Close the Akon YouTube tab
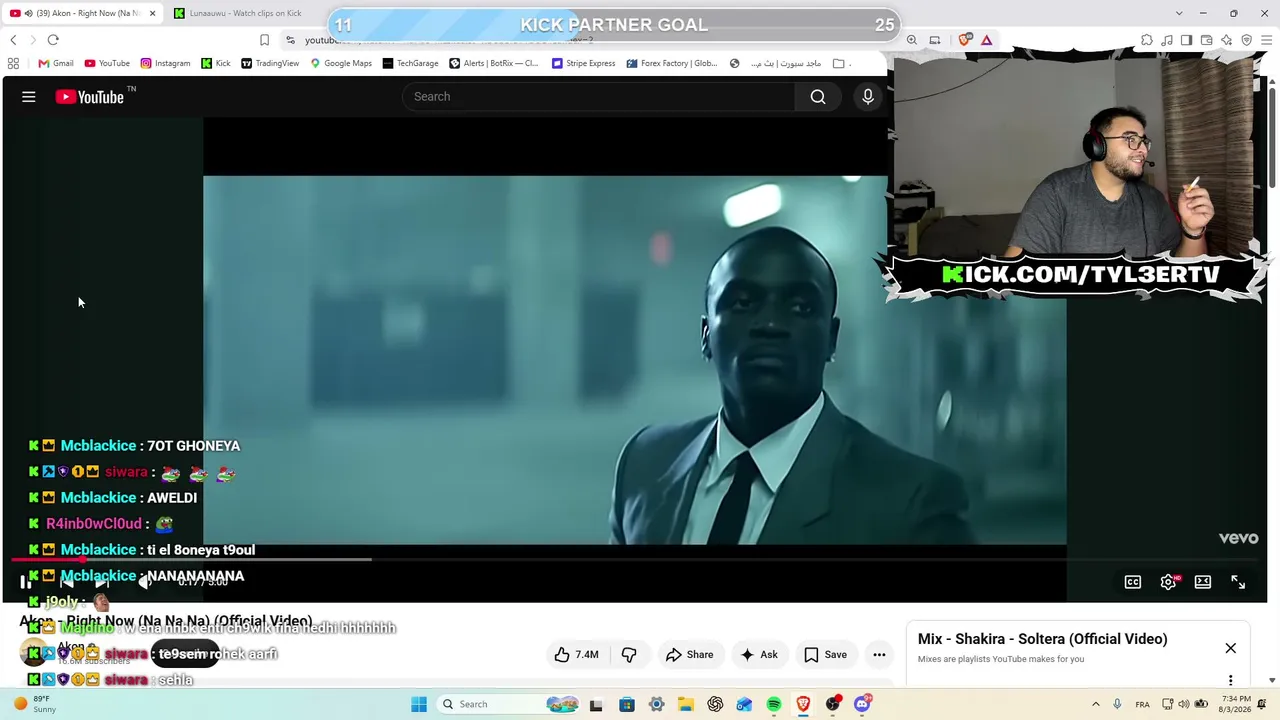 point(153,13)
